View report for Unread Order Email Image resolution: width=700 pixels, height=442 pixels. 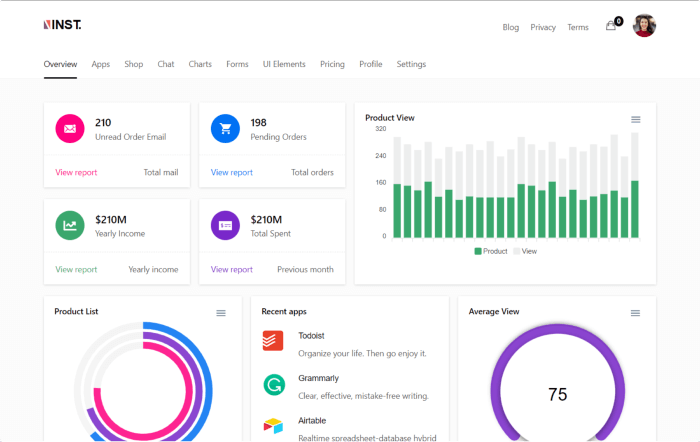pyautogui.click(x=76, y=172)
